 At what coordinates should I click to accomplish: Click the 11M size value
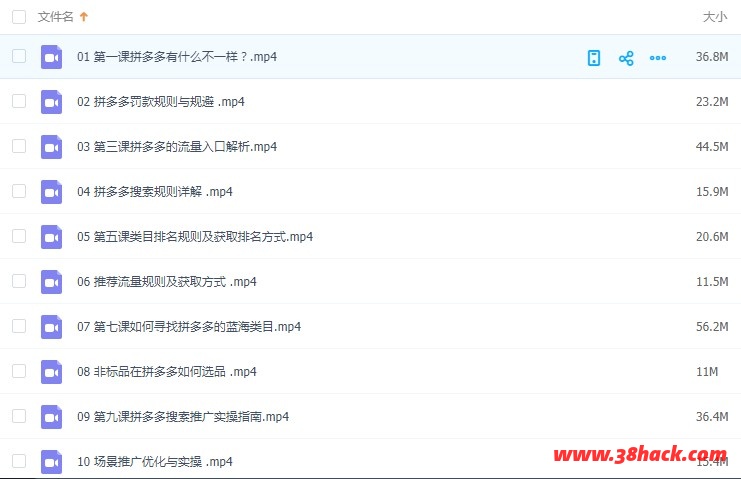pos(707,372)
